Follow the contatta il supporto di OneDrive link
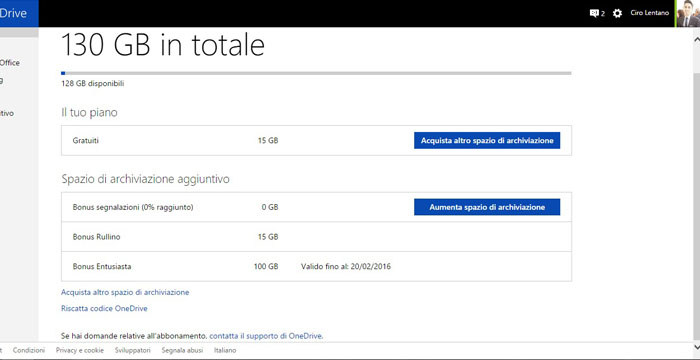This screenshot has height=360, width=700. tap(266, 336)
